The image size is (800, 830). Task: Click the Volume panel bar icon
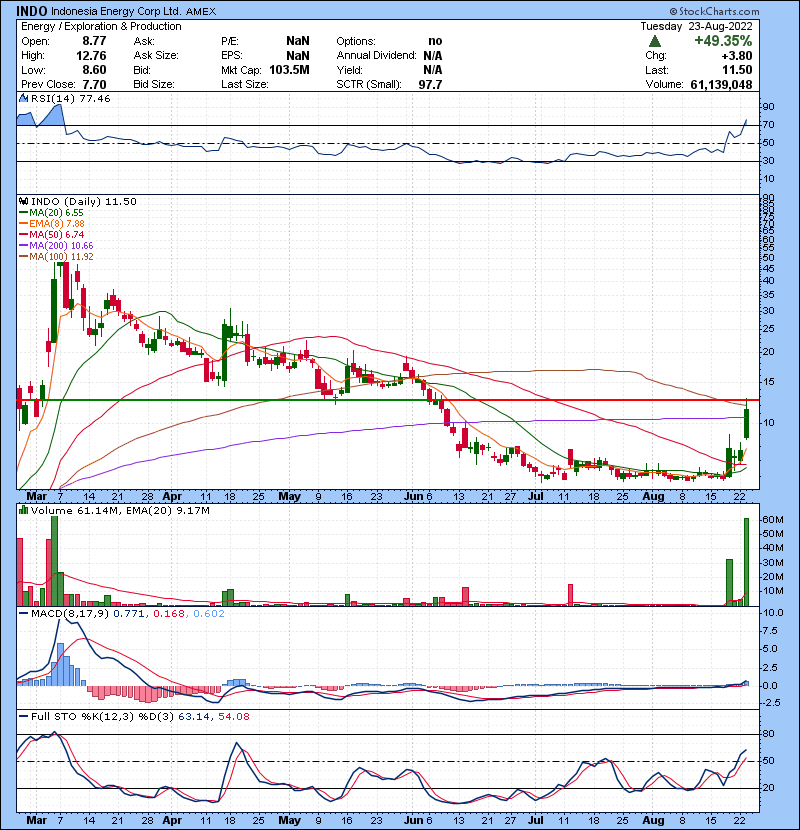click(x=23, y=510)
